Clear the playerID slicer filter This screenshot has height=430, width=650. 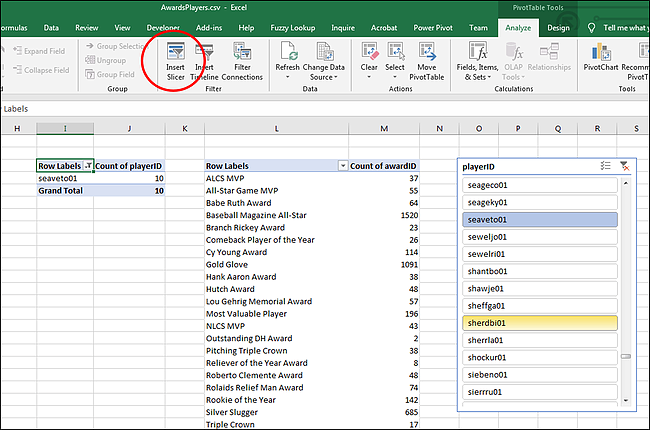(625, 166)
